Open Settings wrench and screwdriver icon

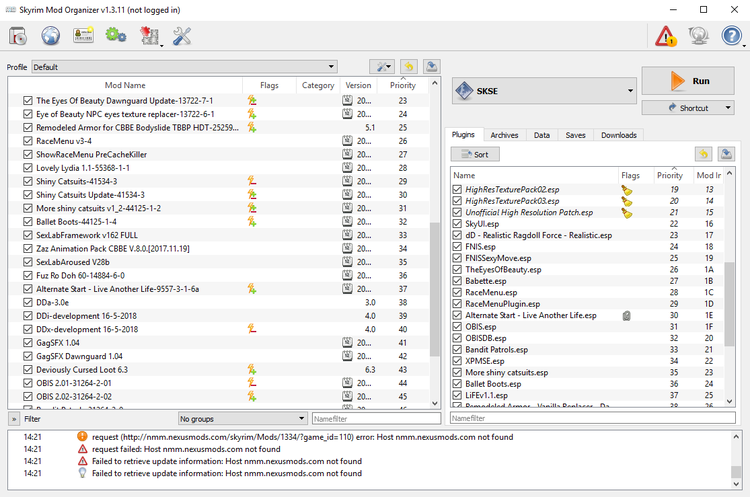pos(182,36)
